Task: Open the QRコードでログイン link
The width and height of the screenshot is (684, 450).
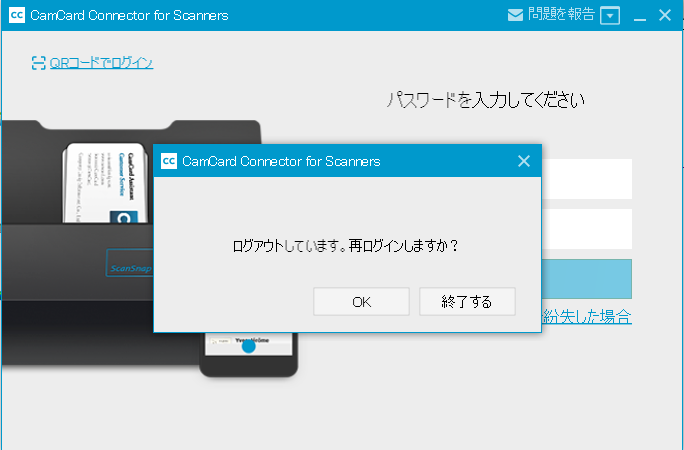Action: pyautogui.click(x=101, y=63)
